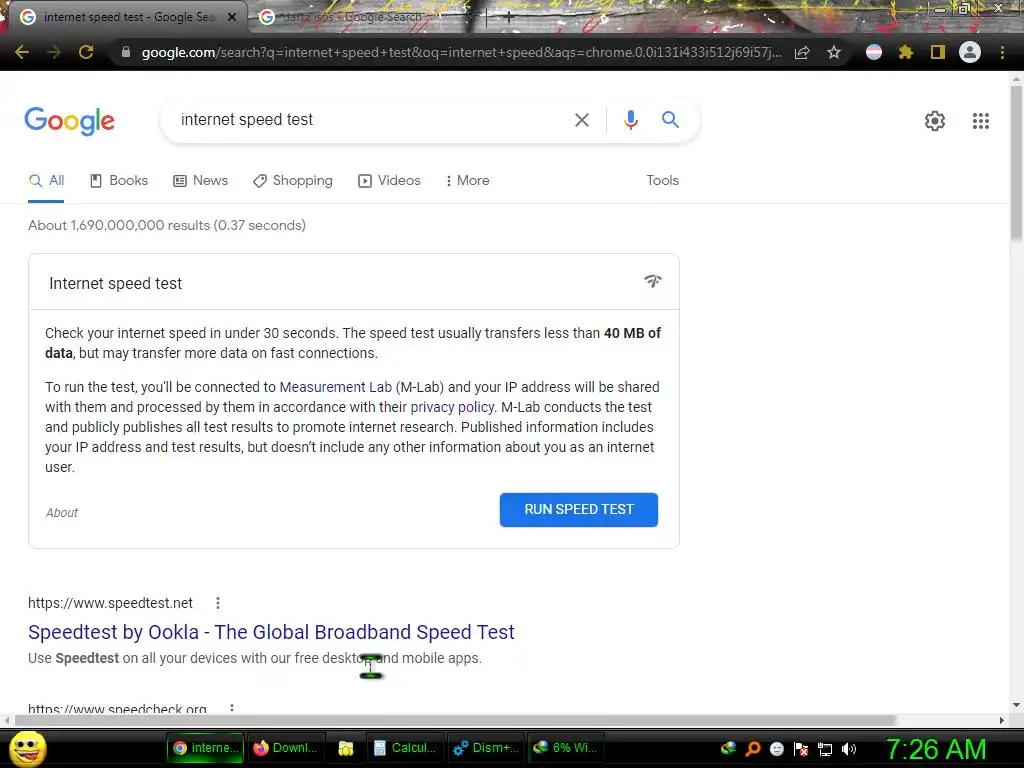Open Google quick settings gear
The height and width of the screenshot is (768, 1024).
coord(935,121)
